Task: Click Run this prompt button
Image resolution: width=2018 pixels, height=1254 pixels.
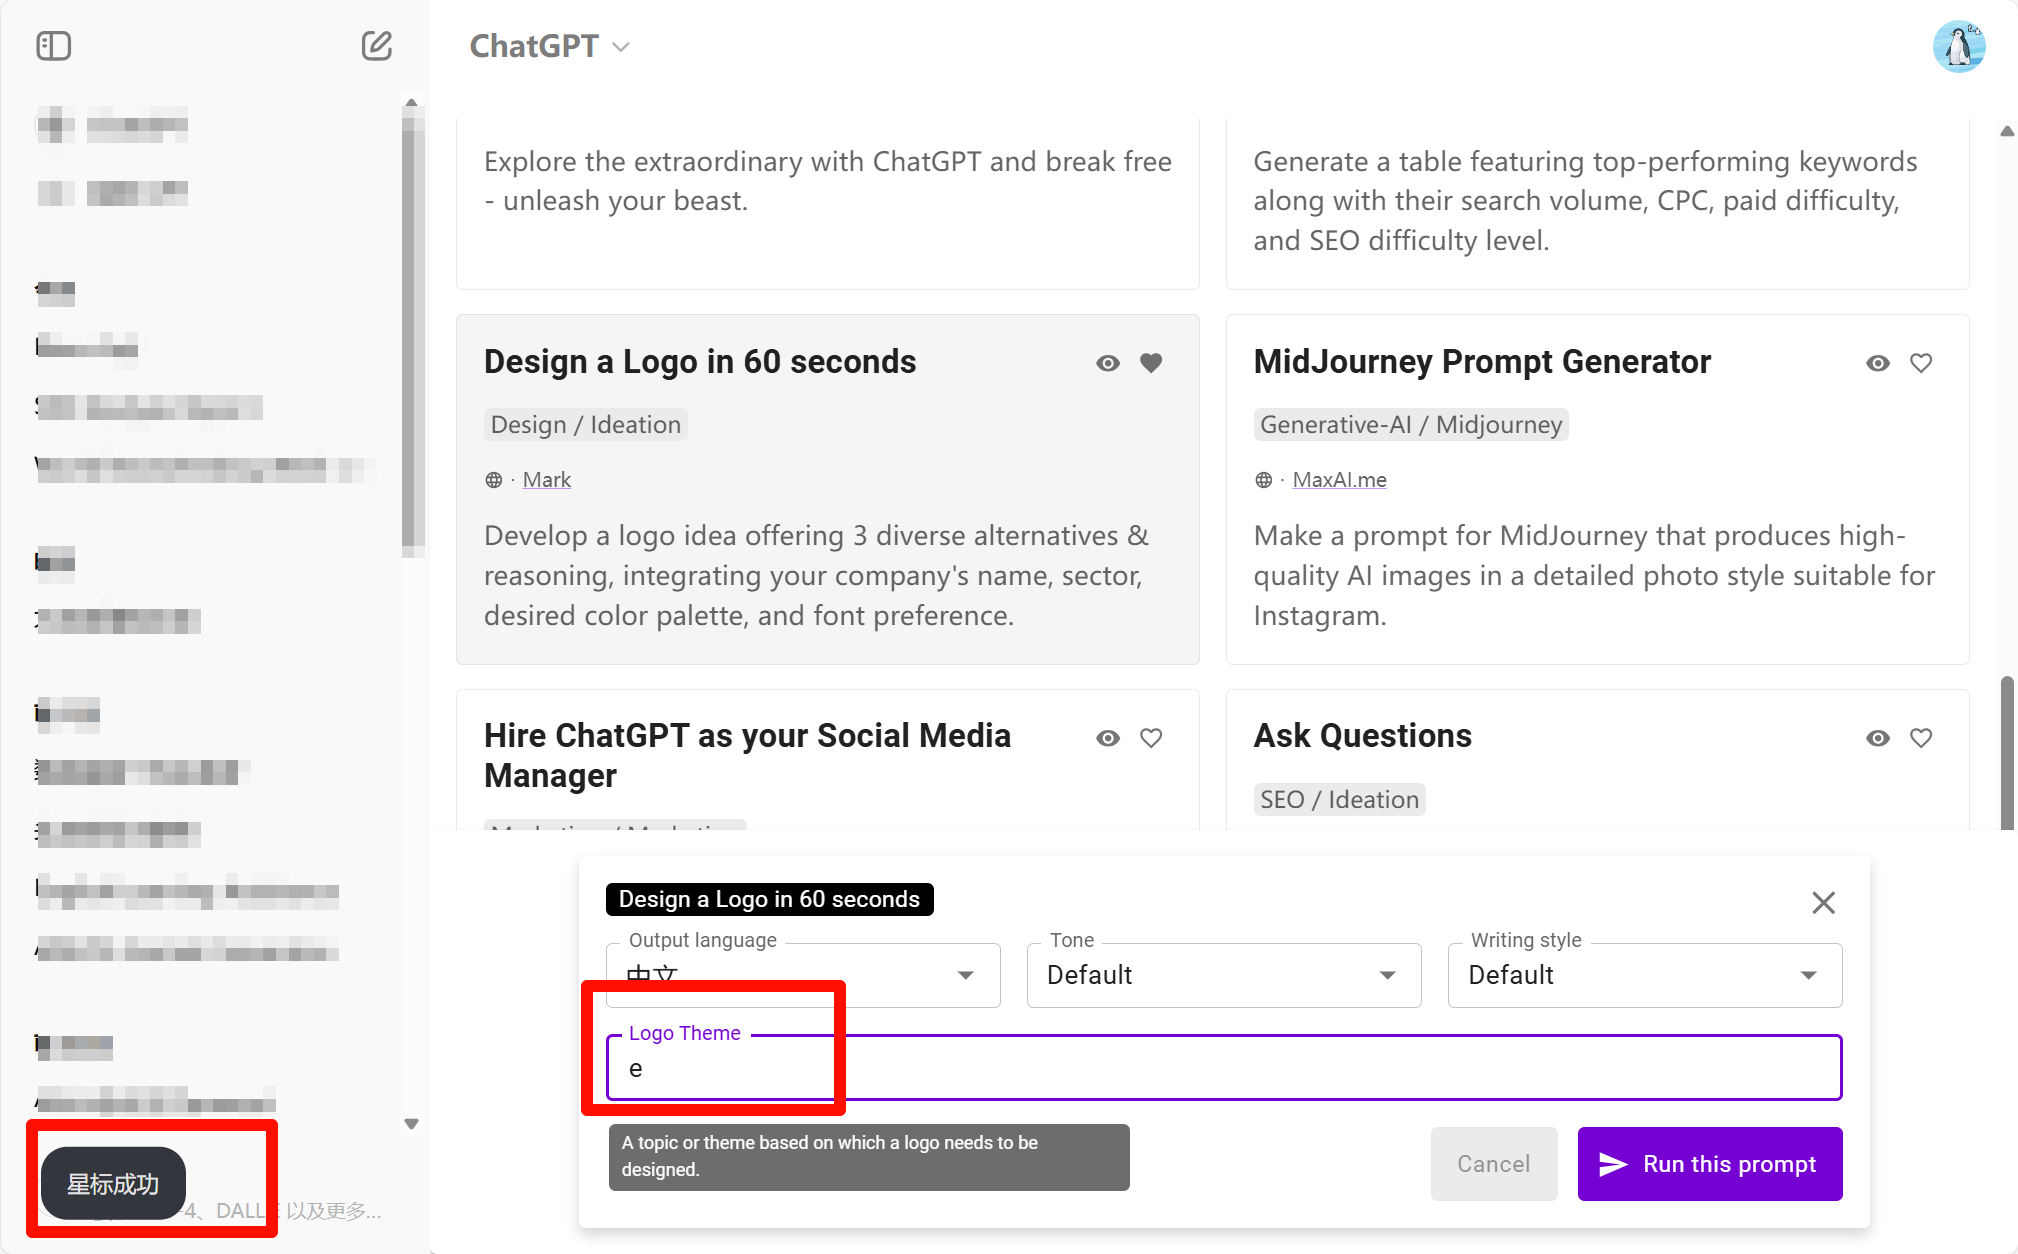Action: [x=1710, y=1164]
